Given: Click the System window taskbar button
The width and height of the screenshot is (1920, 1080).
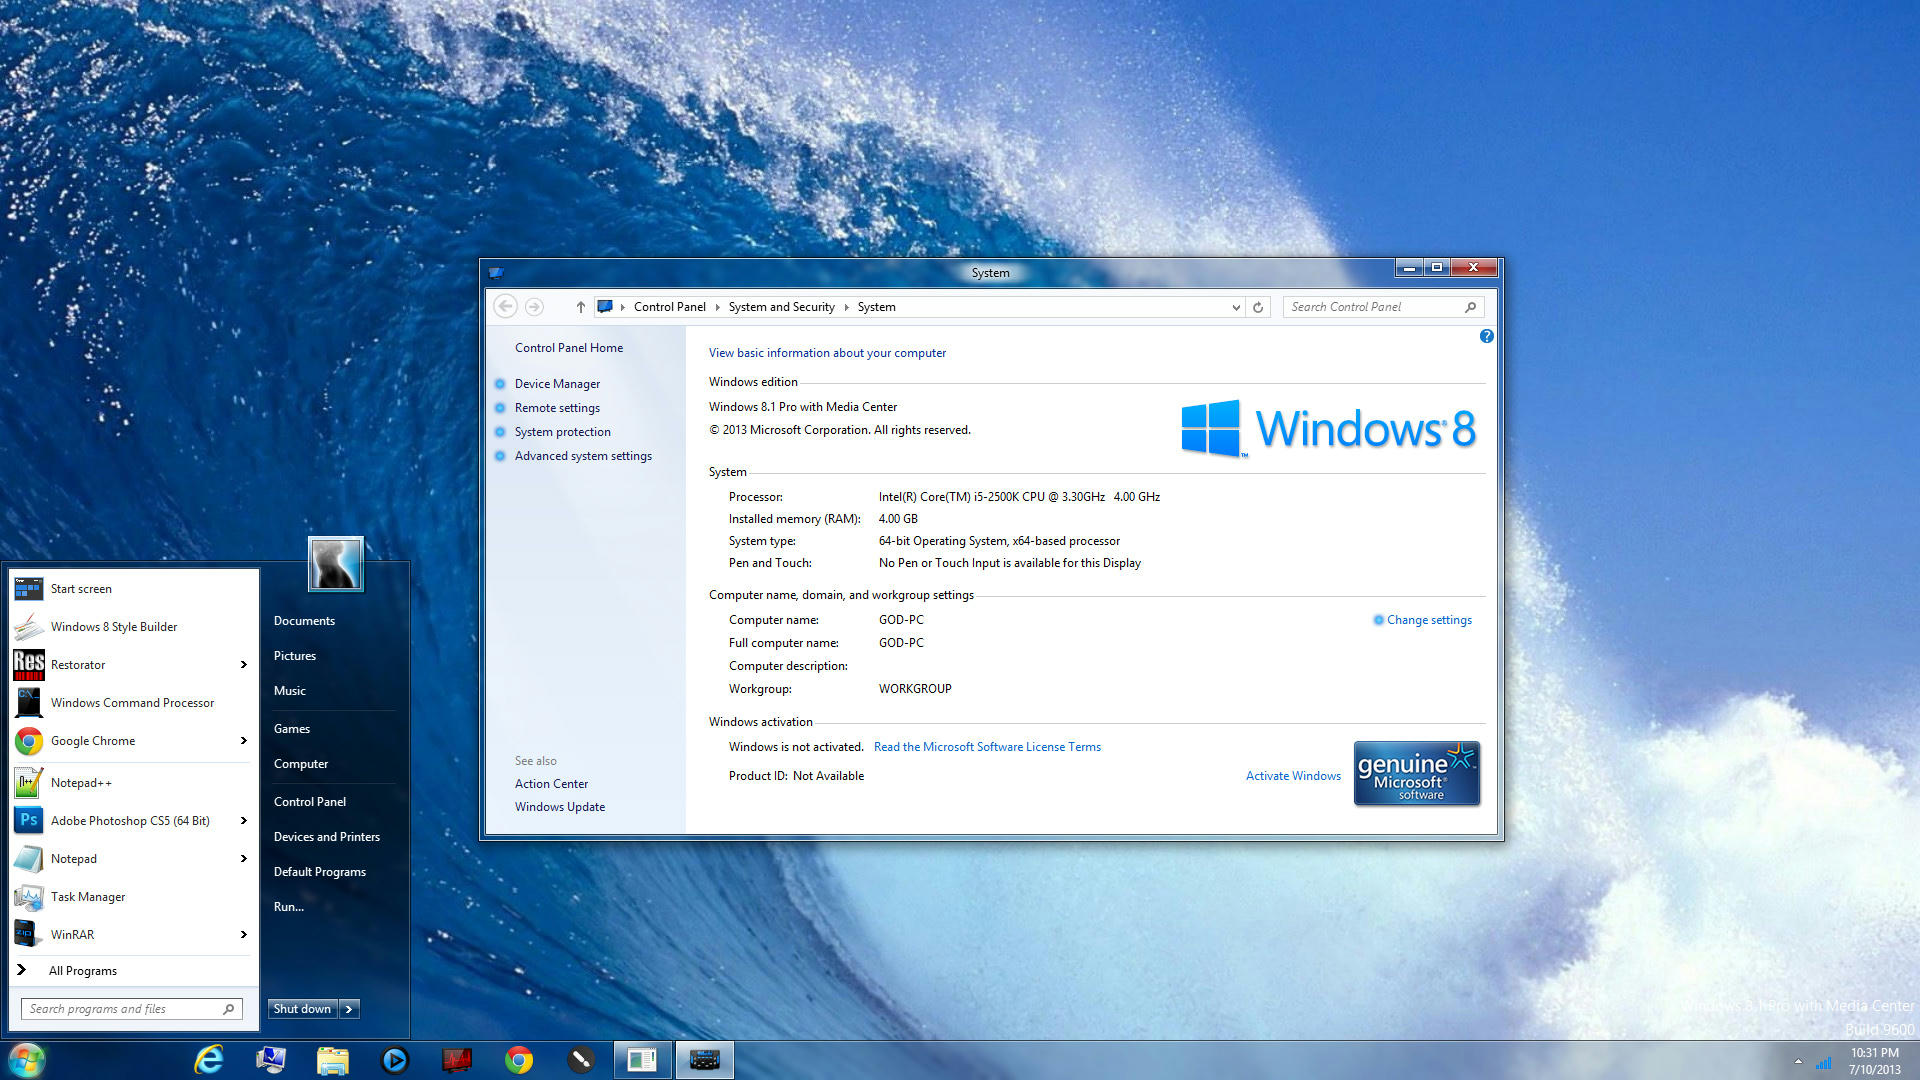Looking at the screenshot, I should coord(704,1060).
